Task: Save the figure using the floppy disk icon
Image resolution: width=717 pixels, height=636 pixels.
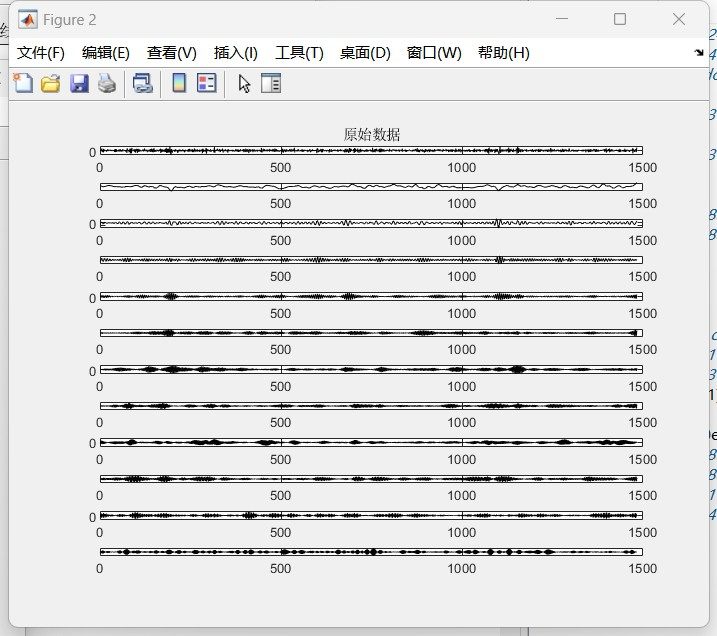Action: click(79, 84)
